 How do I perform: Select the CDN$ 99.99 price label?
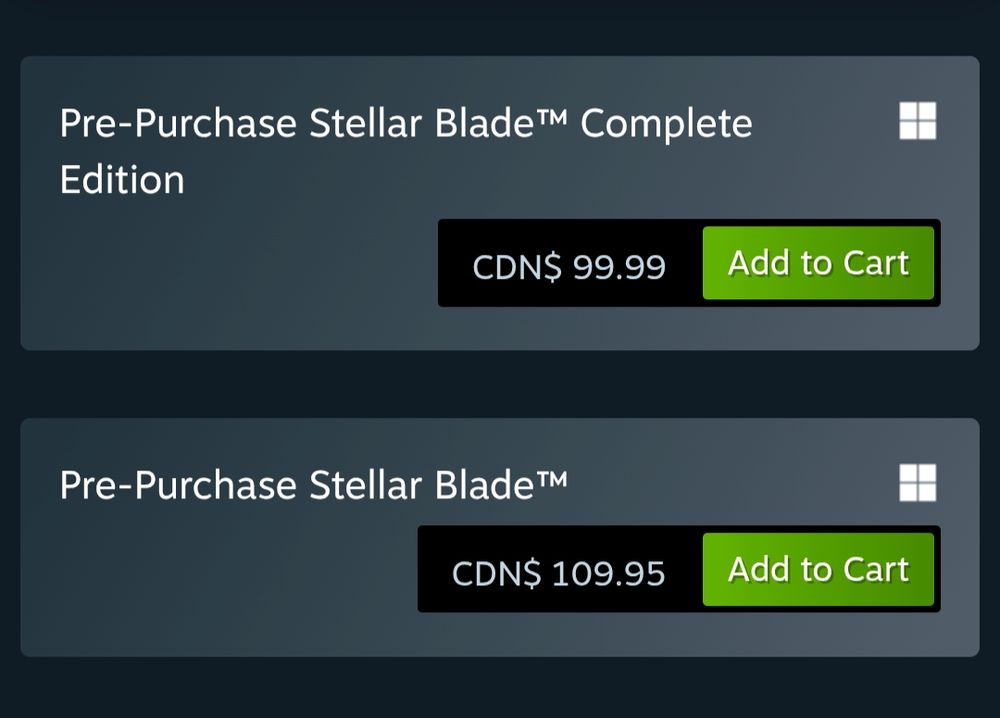569,266
